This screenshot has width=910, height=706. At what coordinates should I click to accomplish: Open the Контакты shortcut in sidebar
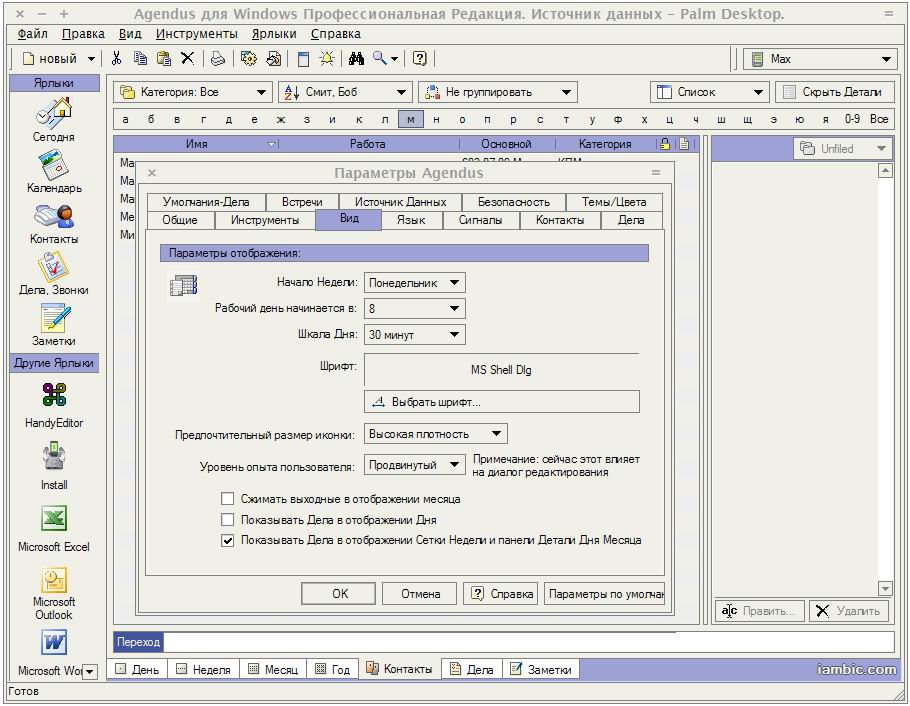[x=54, y=217]
